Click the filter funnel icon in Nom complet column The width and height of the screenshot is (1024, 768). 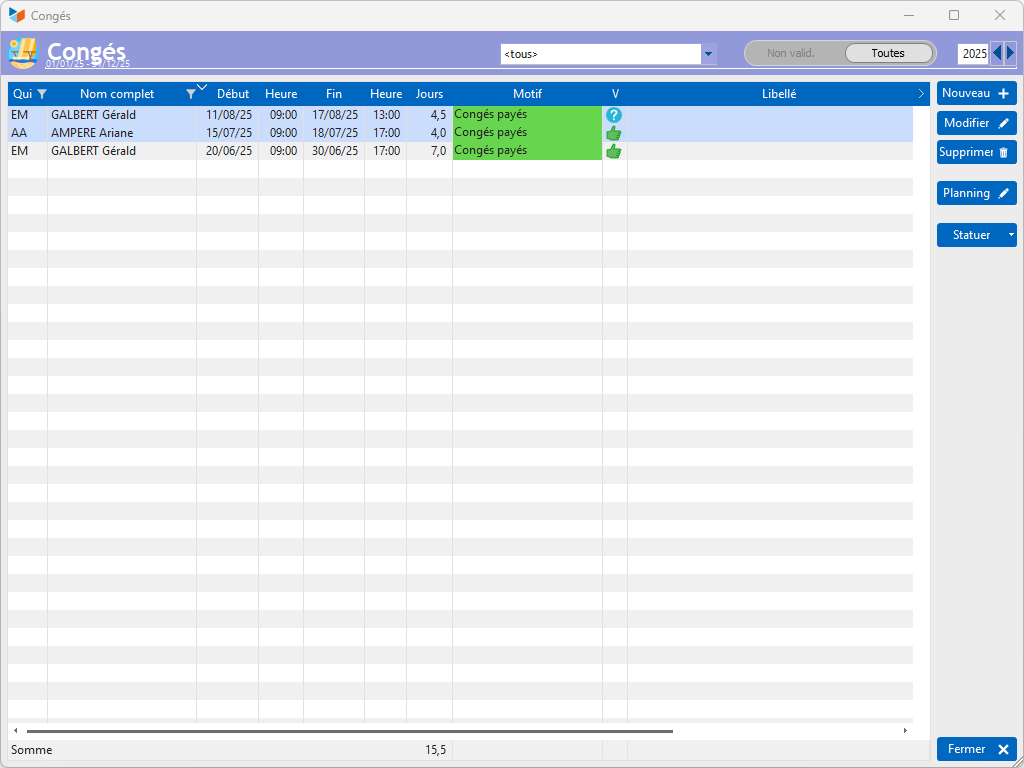pyautogui.click(x=191, y=94)
